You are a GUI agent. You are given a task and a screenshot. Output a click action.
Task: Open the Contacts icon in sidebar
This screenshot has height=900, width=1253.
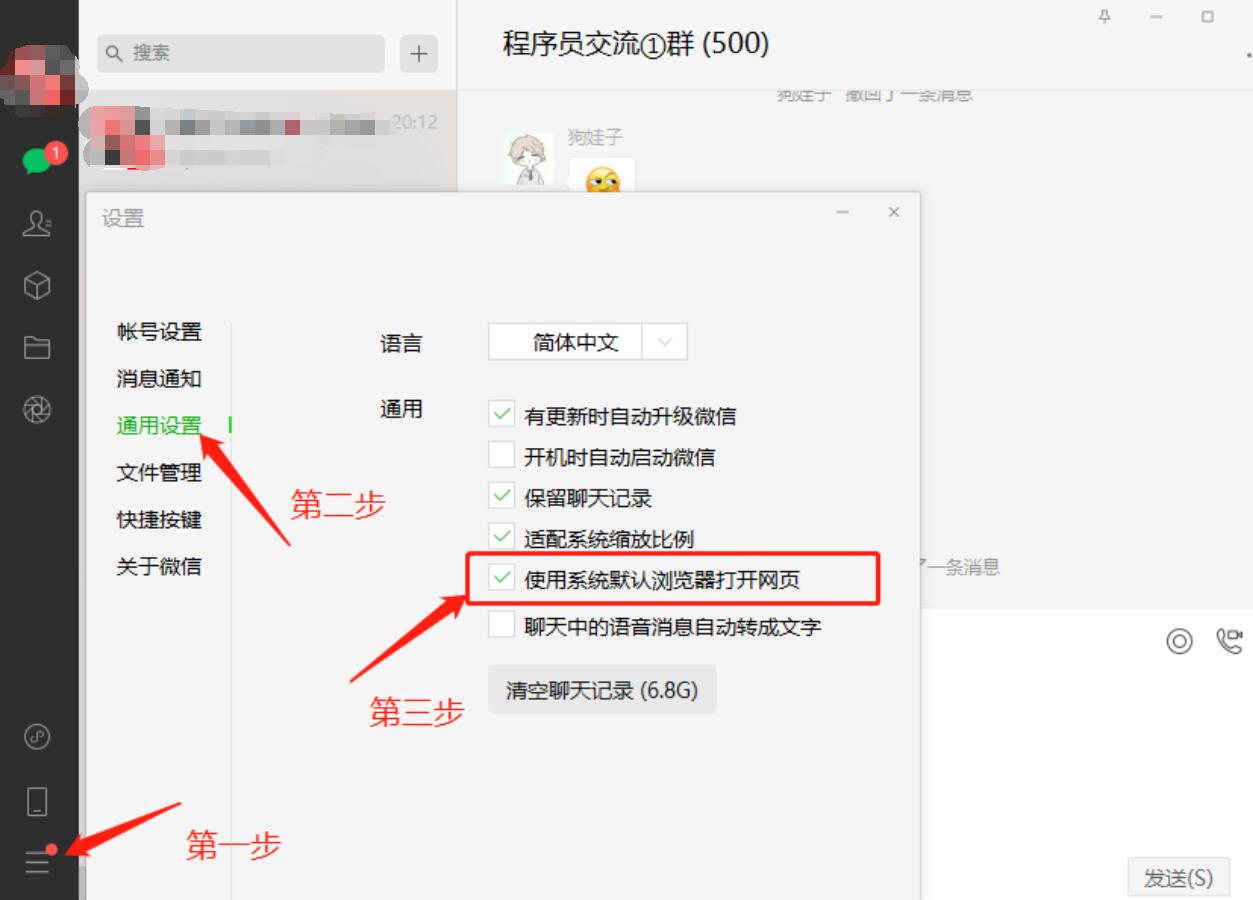37,223
